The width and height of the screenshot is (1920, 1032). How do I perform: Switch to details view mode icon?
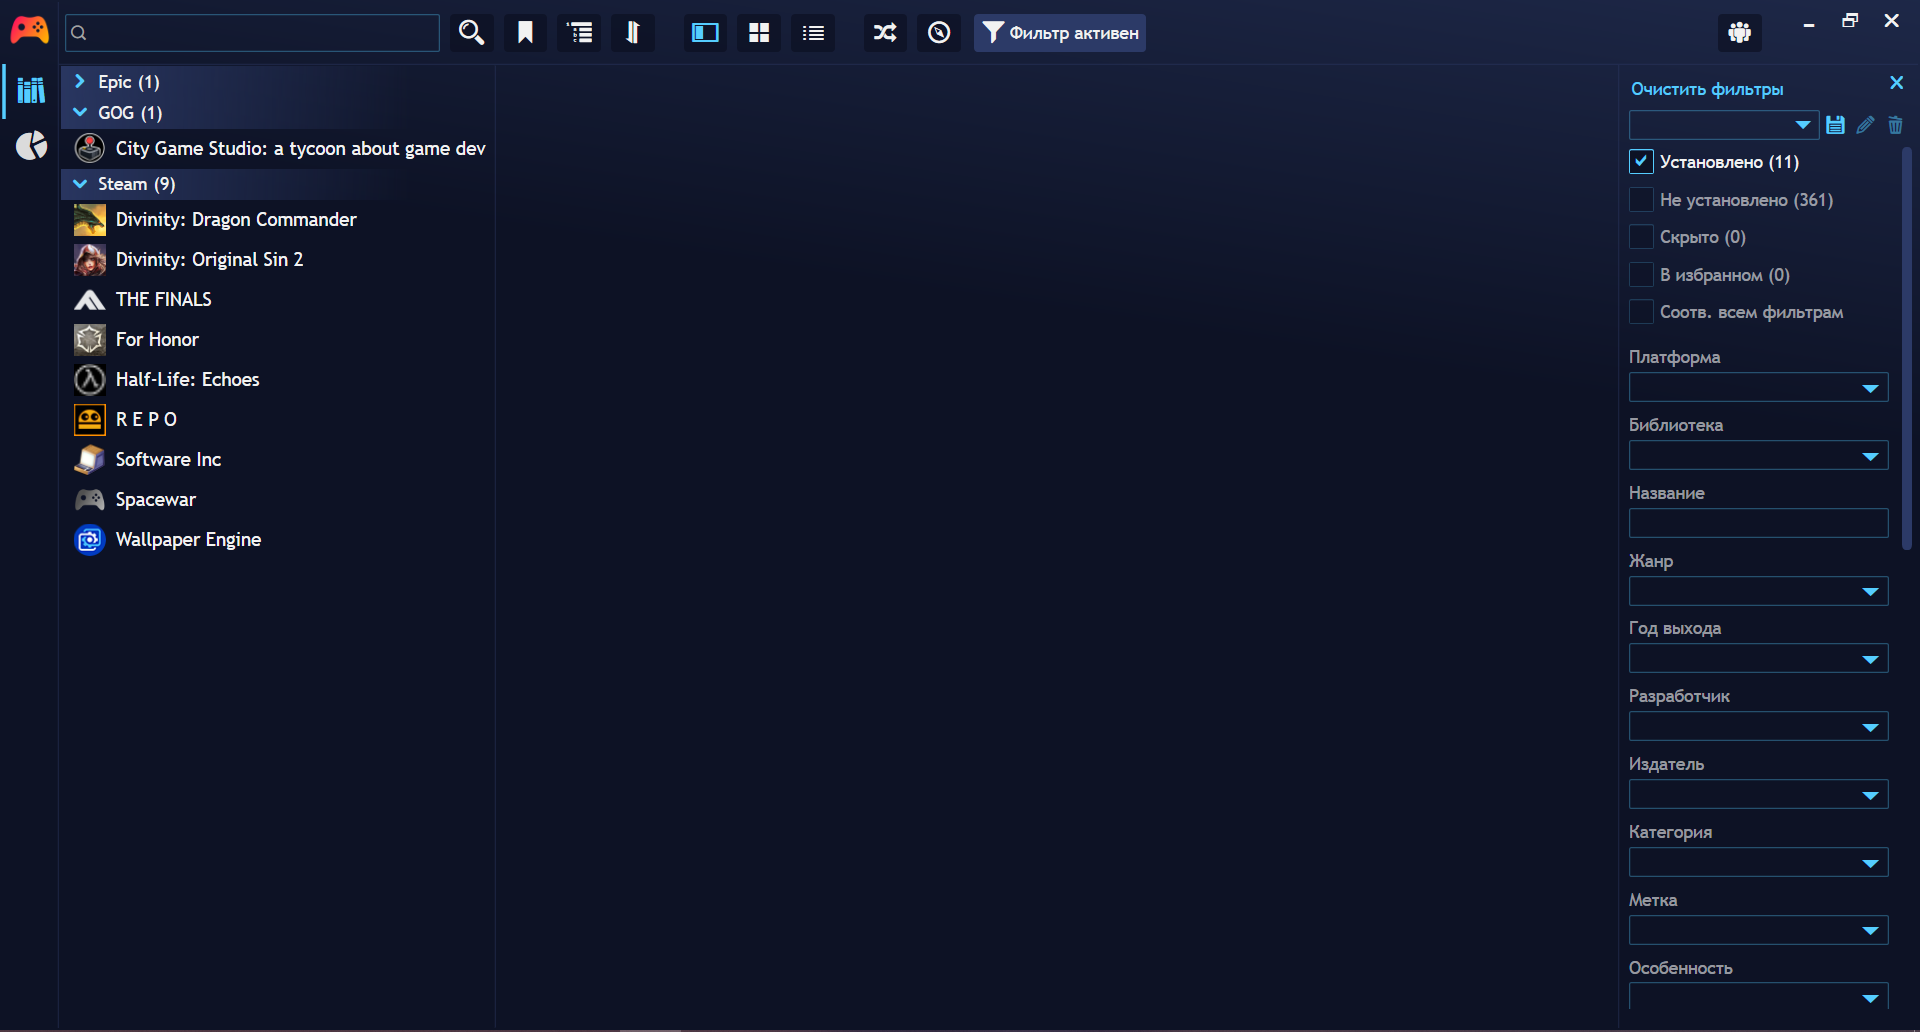coord(705,33)
